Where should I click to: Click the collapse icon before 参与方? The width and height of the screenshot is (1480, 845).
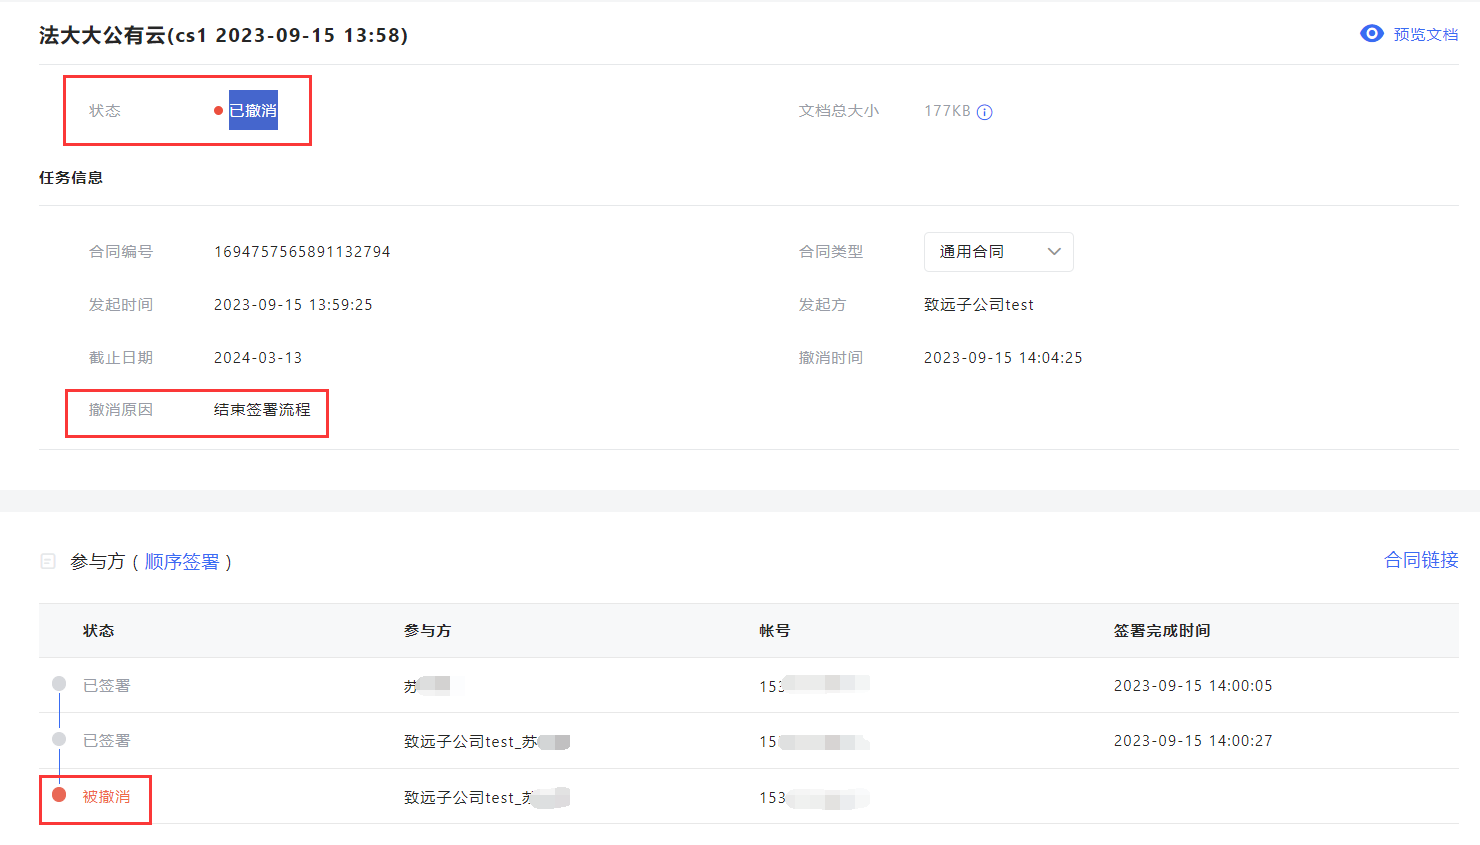[48, 562]
